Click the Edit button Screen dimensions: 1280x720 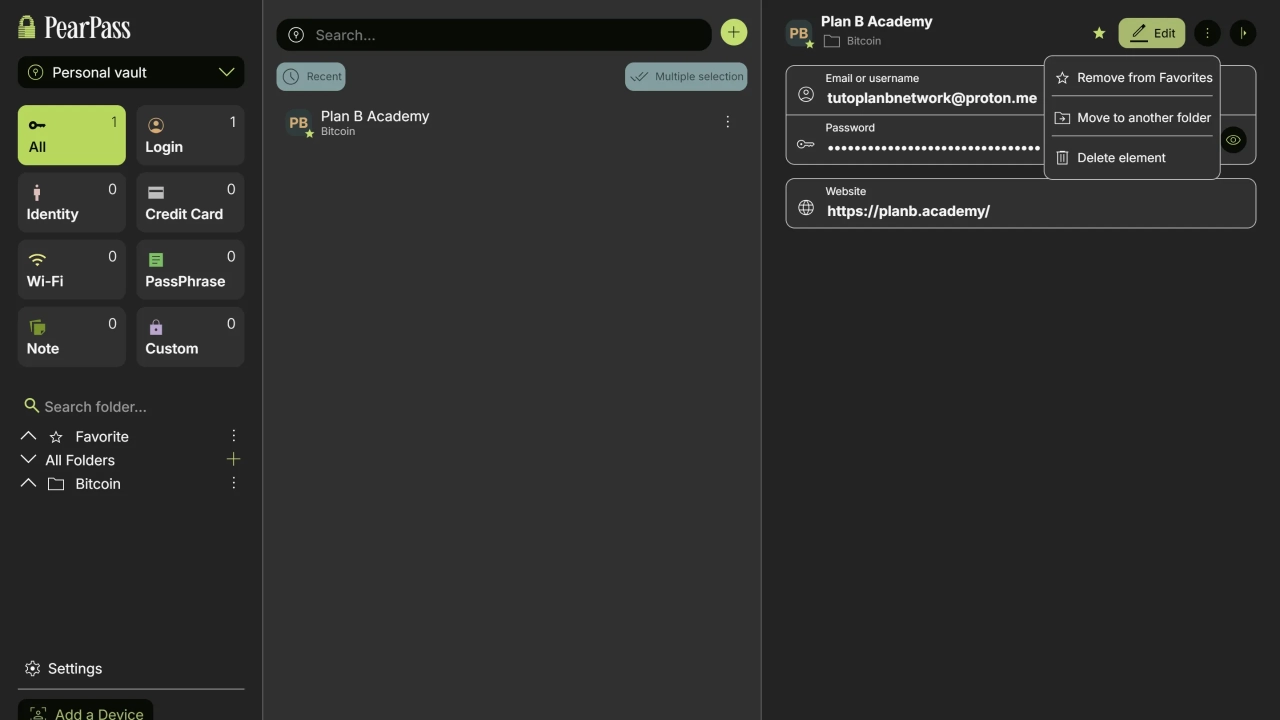1151,33
